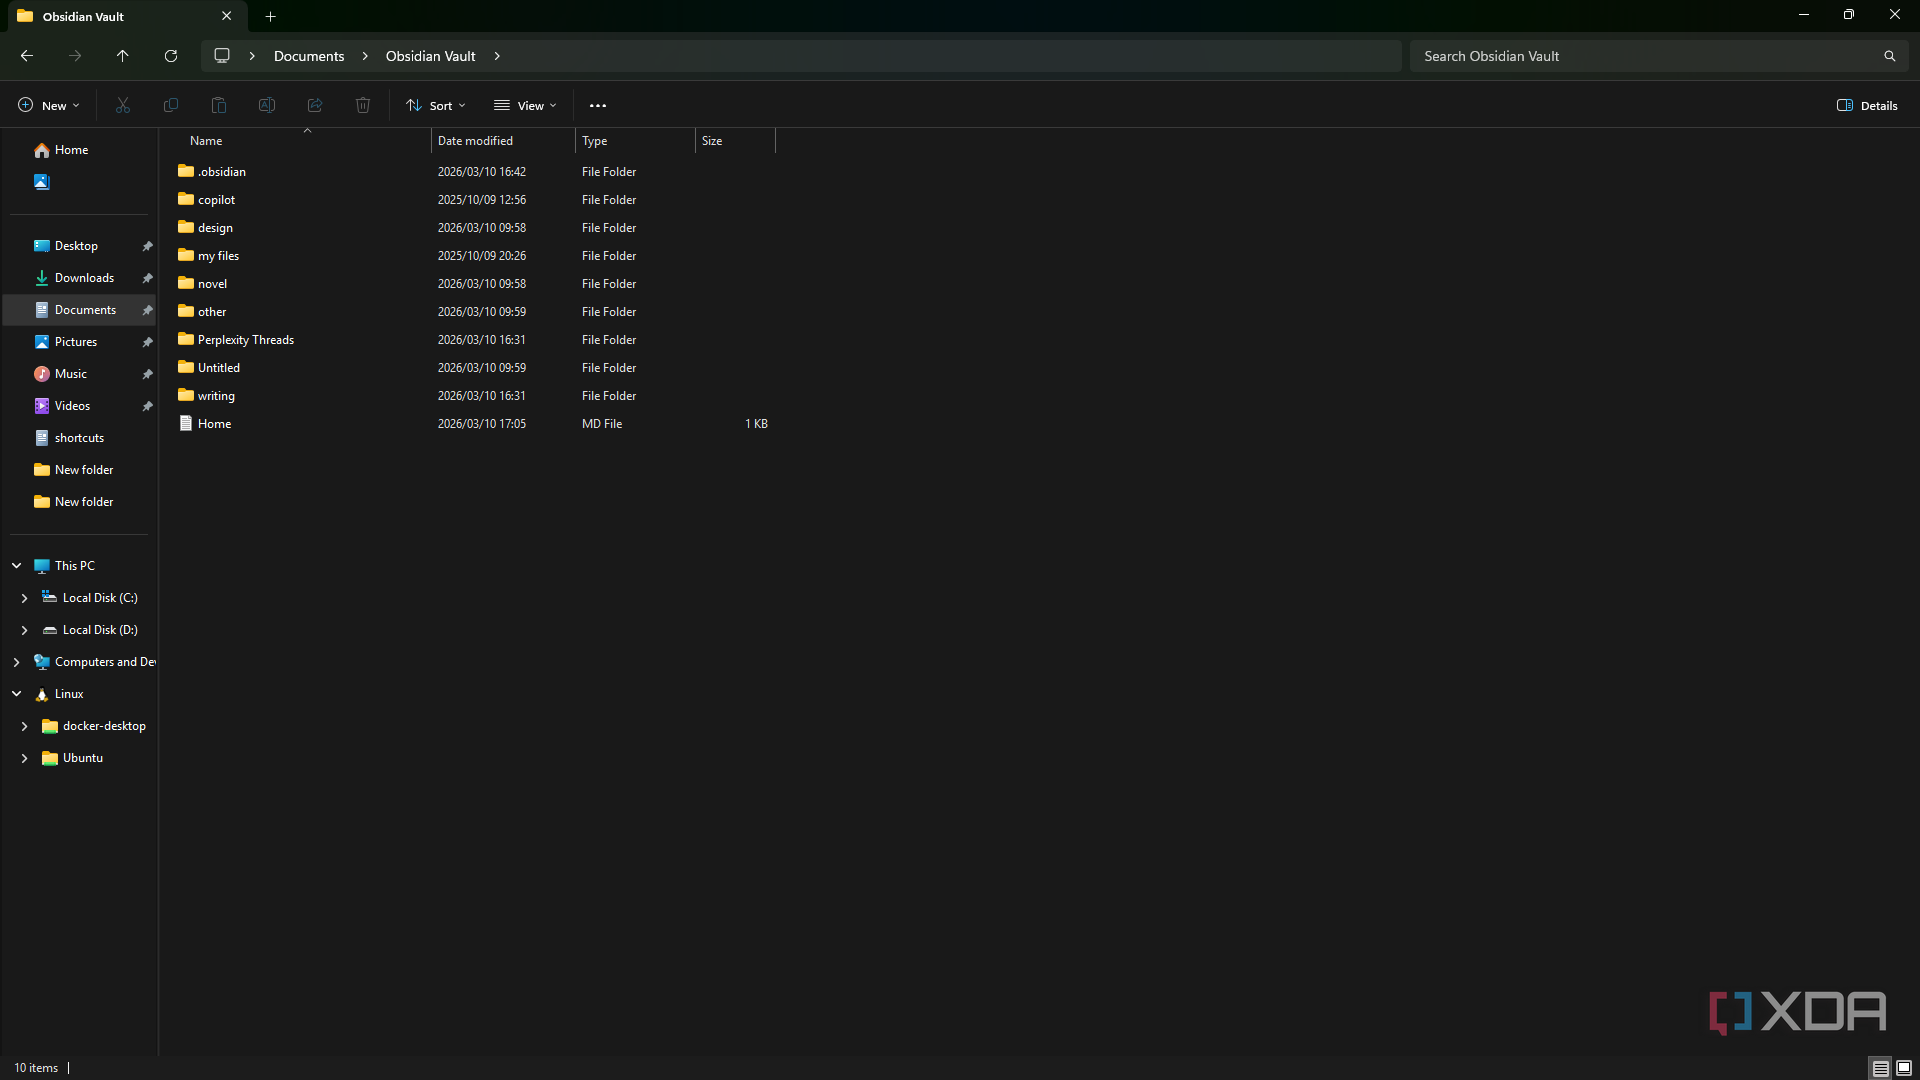Click the search magnifier icon
The height and width of the screenshot is (1080, 1920).
(1890, 56)
